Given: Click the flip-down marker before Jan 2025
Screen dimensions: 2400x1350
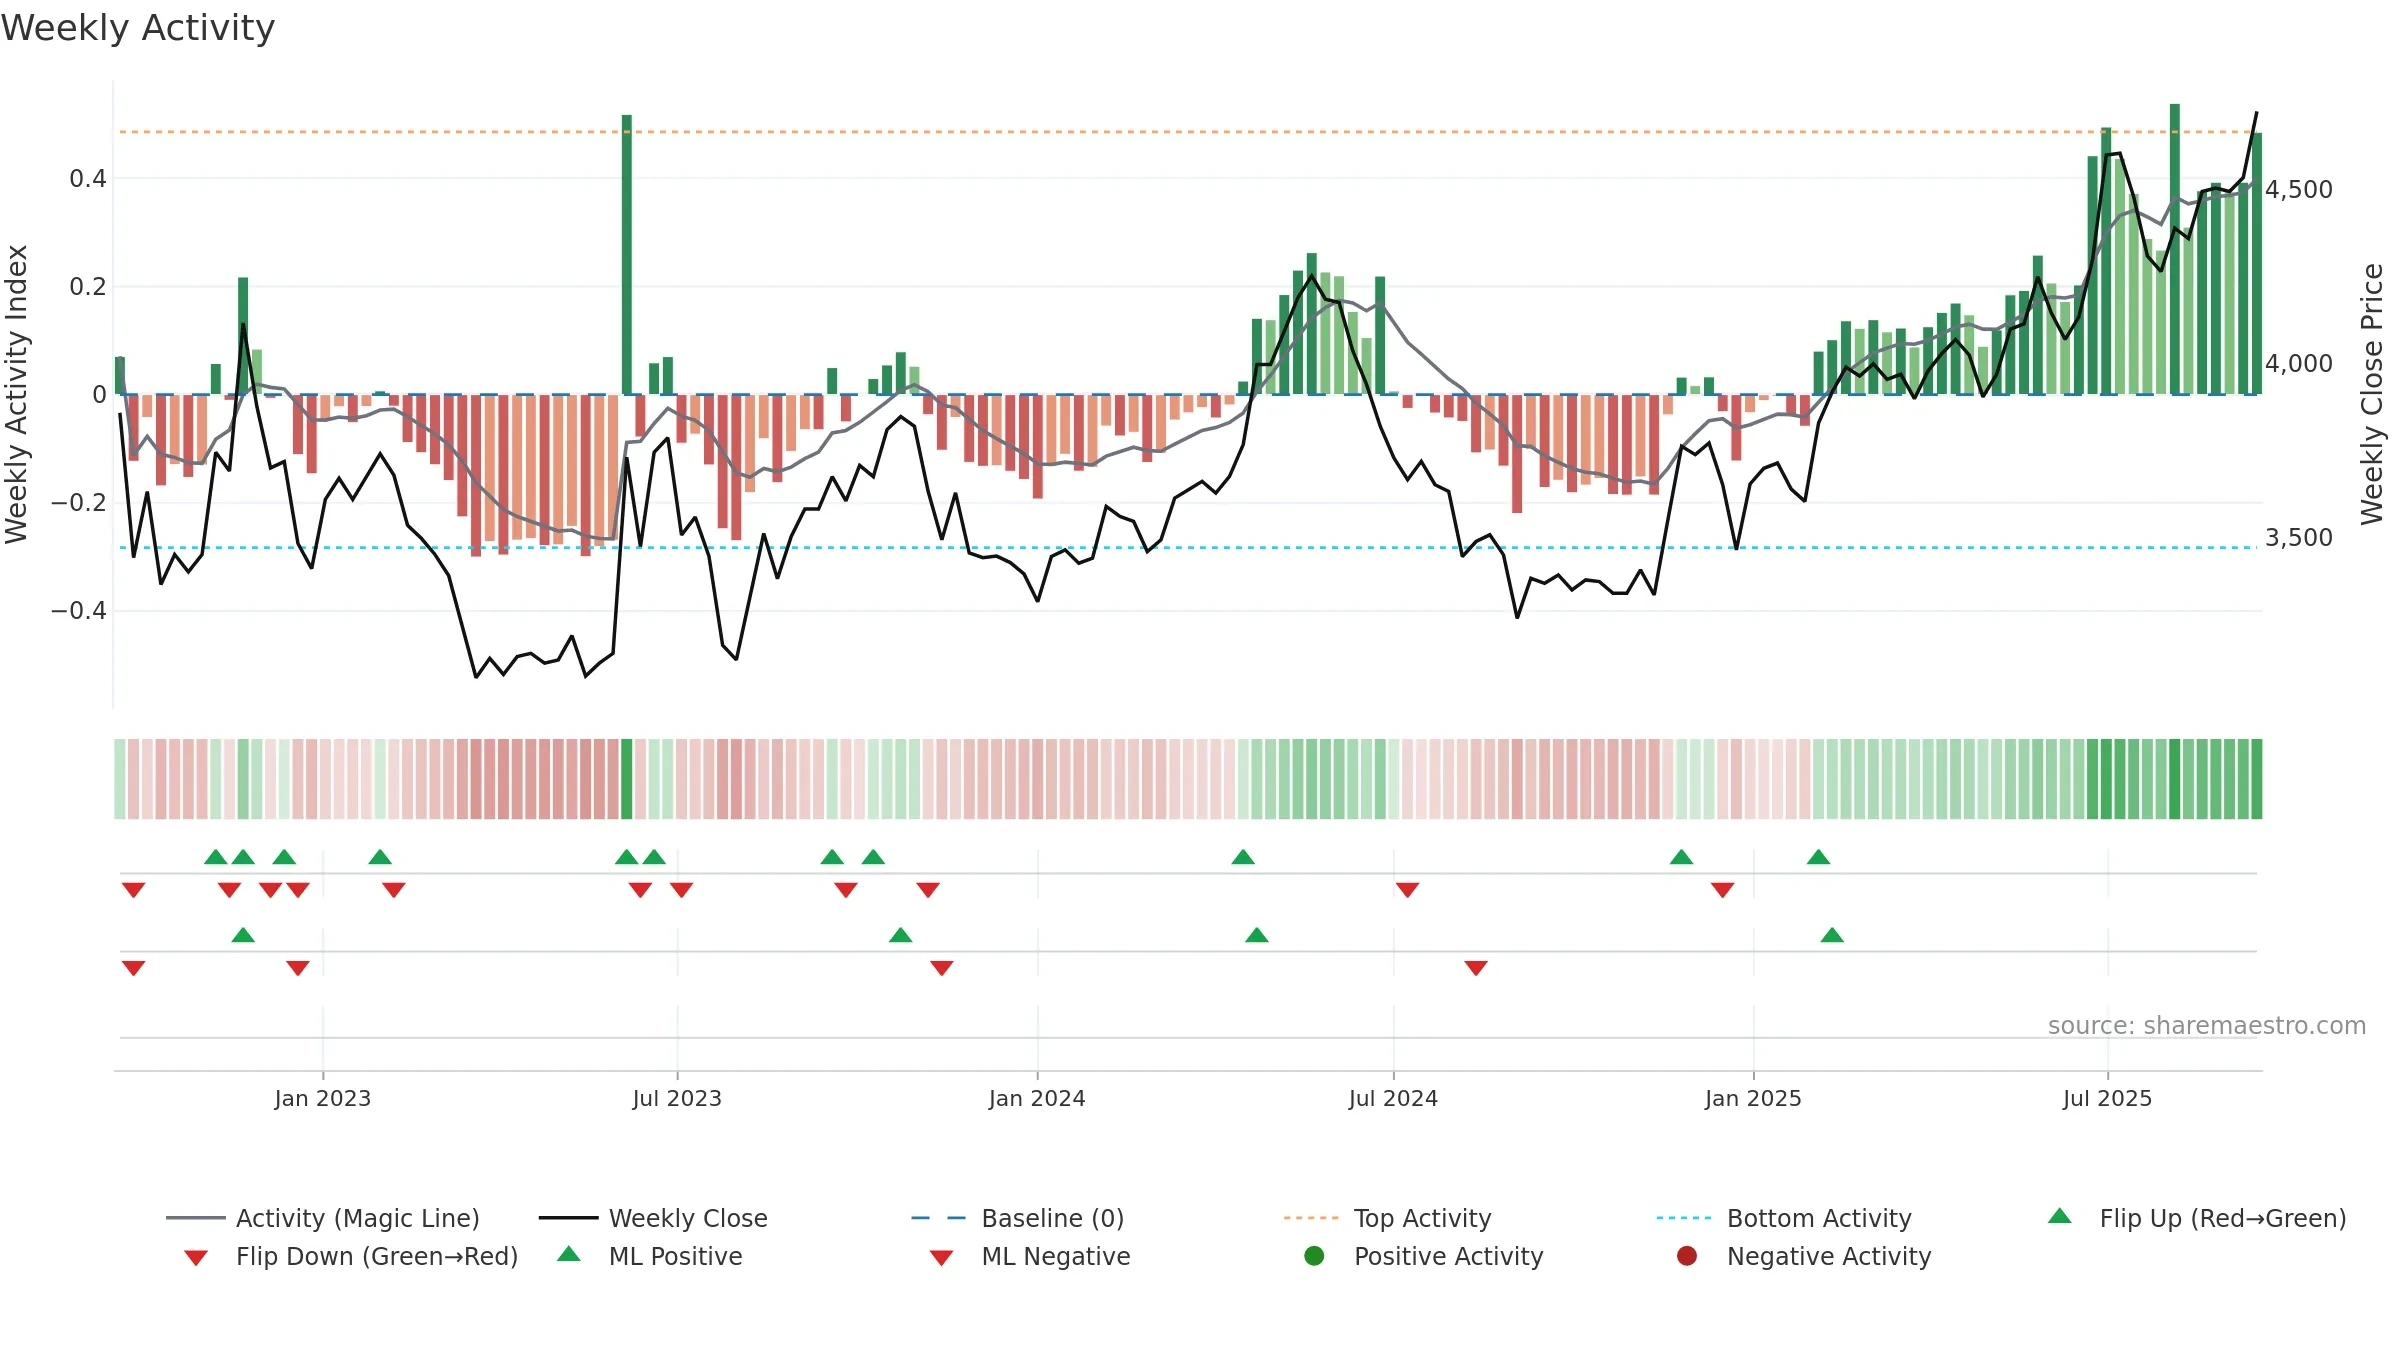Looking at the screenshot, I should 1722,890.
